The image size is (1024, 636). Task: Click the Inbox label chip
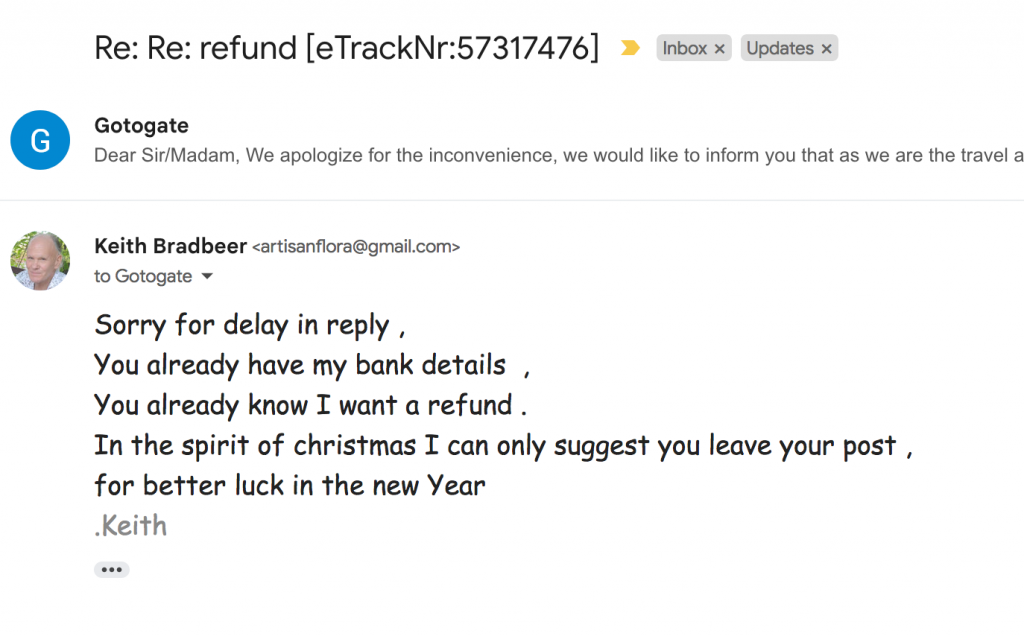pyautogui.click(x=685, y=48)
